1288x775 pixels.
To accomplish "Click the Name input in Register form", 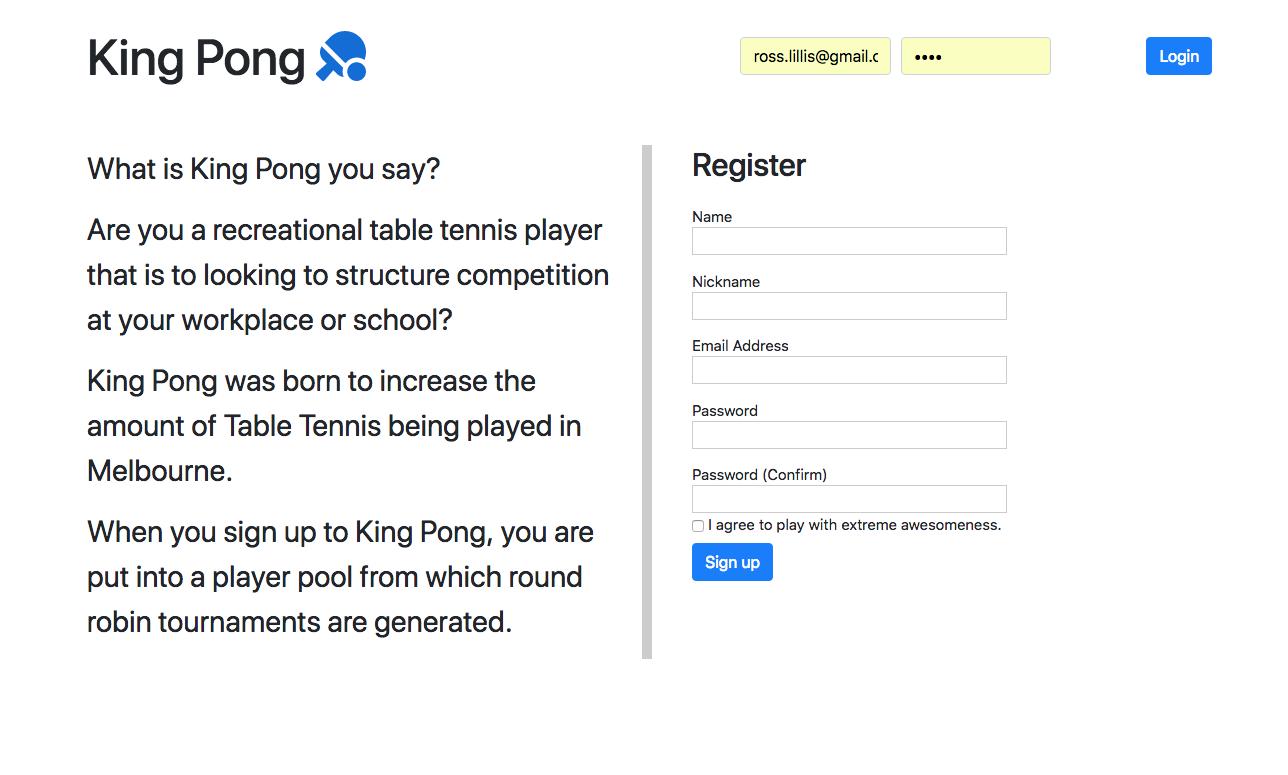I will tap(849, 241).
